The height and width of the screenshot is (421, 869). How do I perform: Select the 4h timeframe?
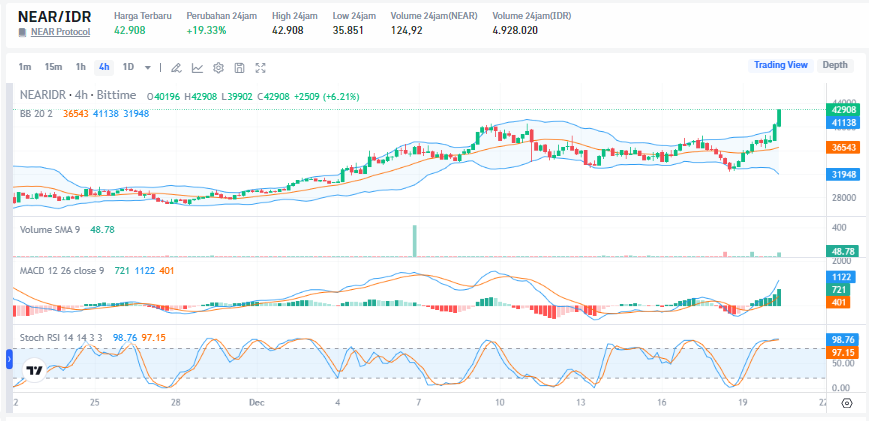click(x=104, y=67)
